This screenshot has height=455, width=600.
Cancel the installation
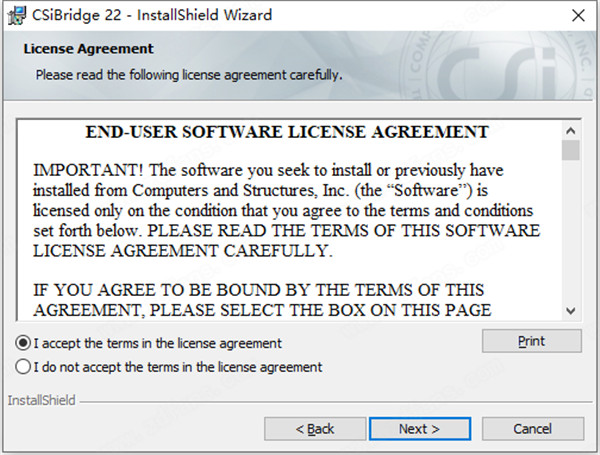pos(533,429)
